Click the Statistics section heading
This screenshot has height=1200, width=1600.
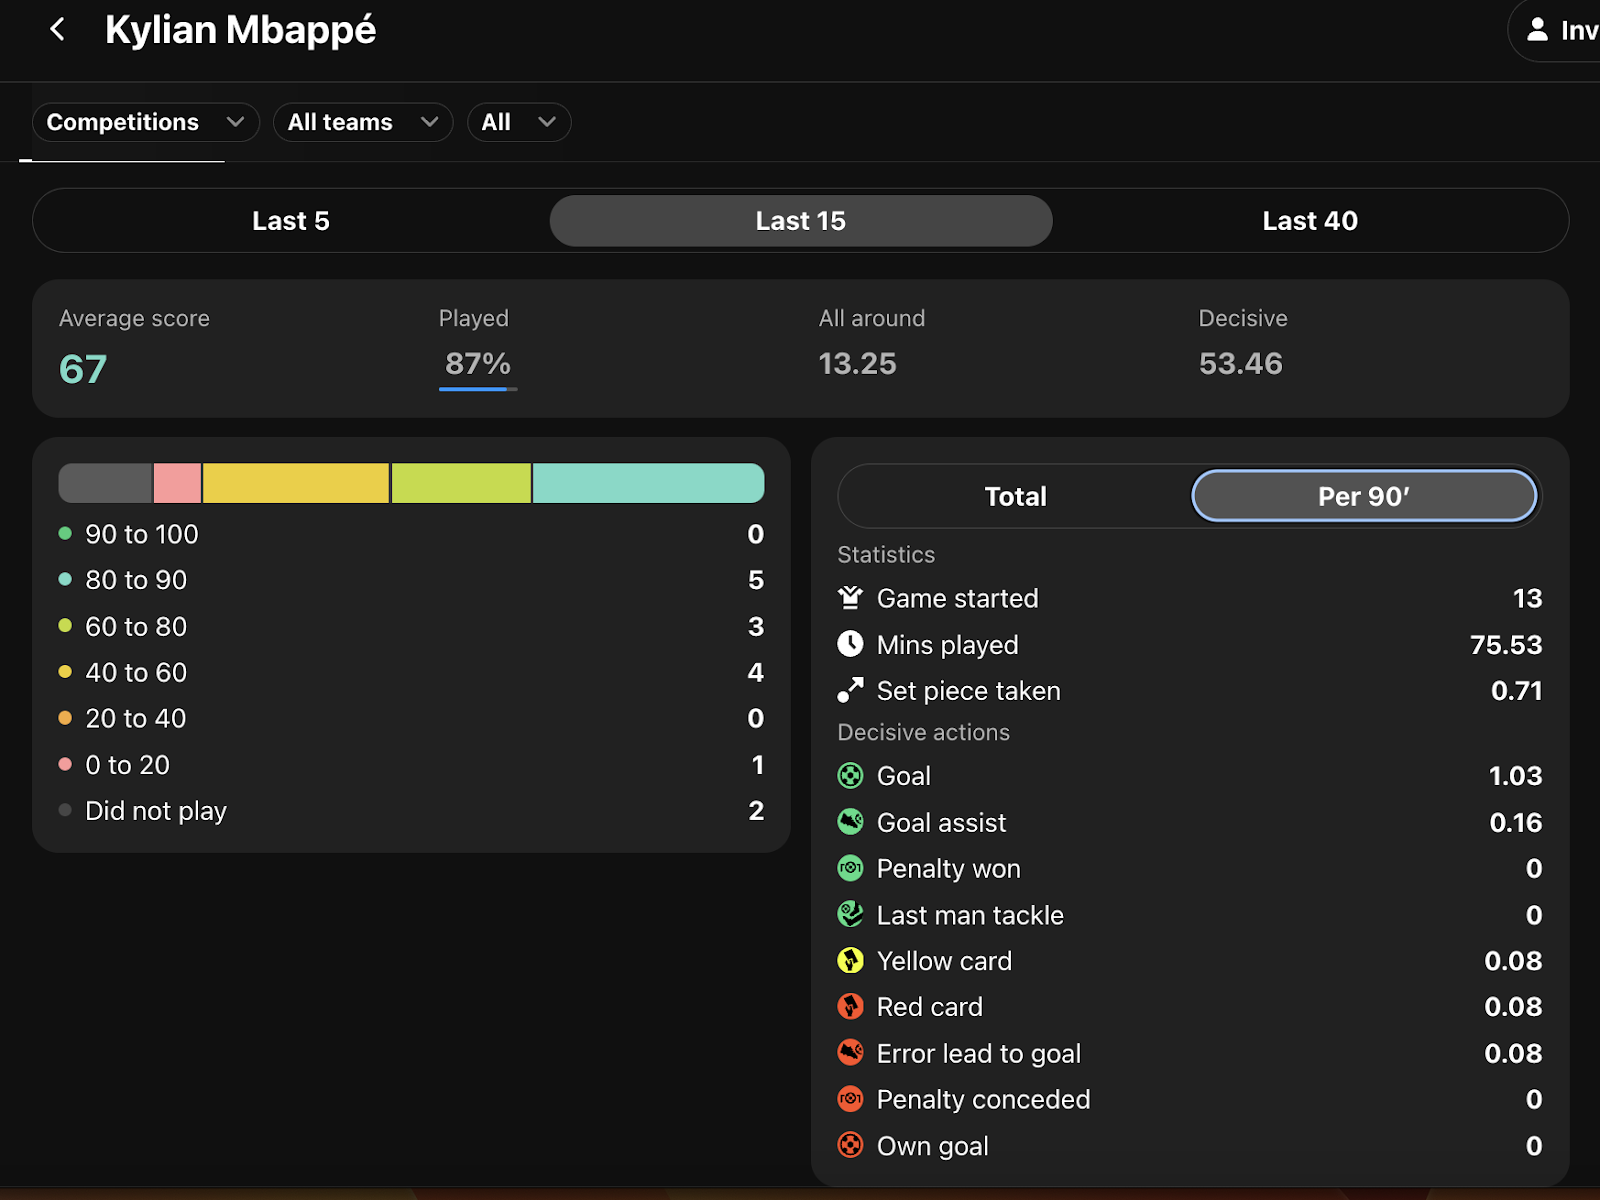886,554
